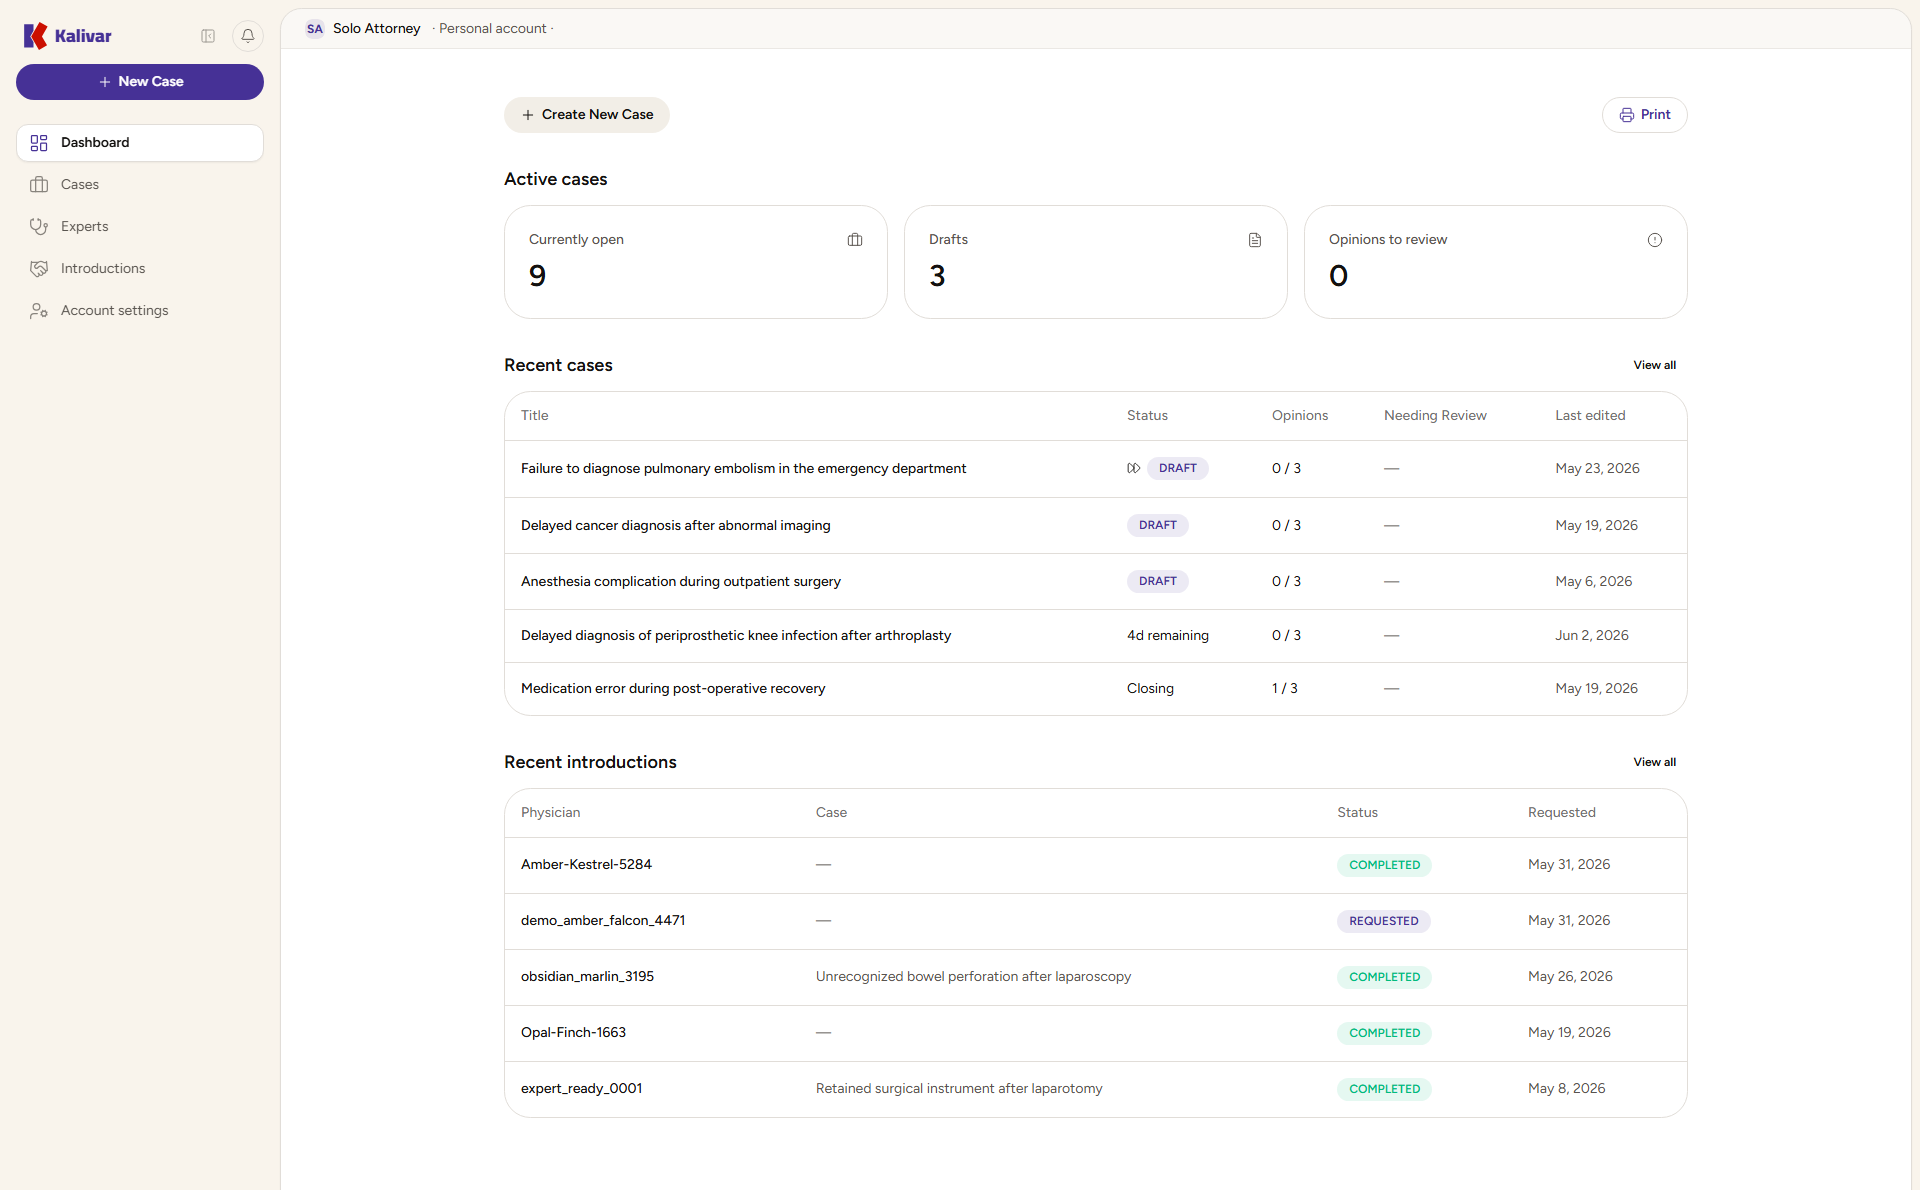Click the SA avatar badge

pyautogui.click(x=315, y=29)
